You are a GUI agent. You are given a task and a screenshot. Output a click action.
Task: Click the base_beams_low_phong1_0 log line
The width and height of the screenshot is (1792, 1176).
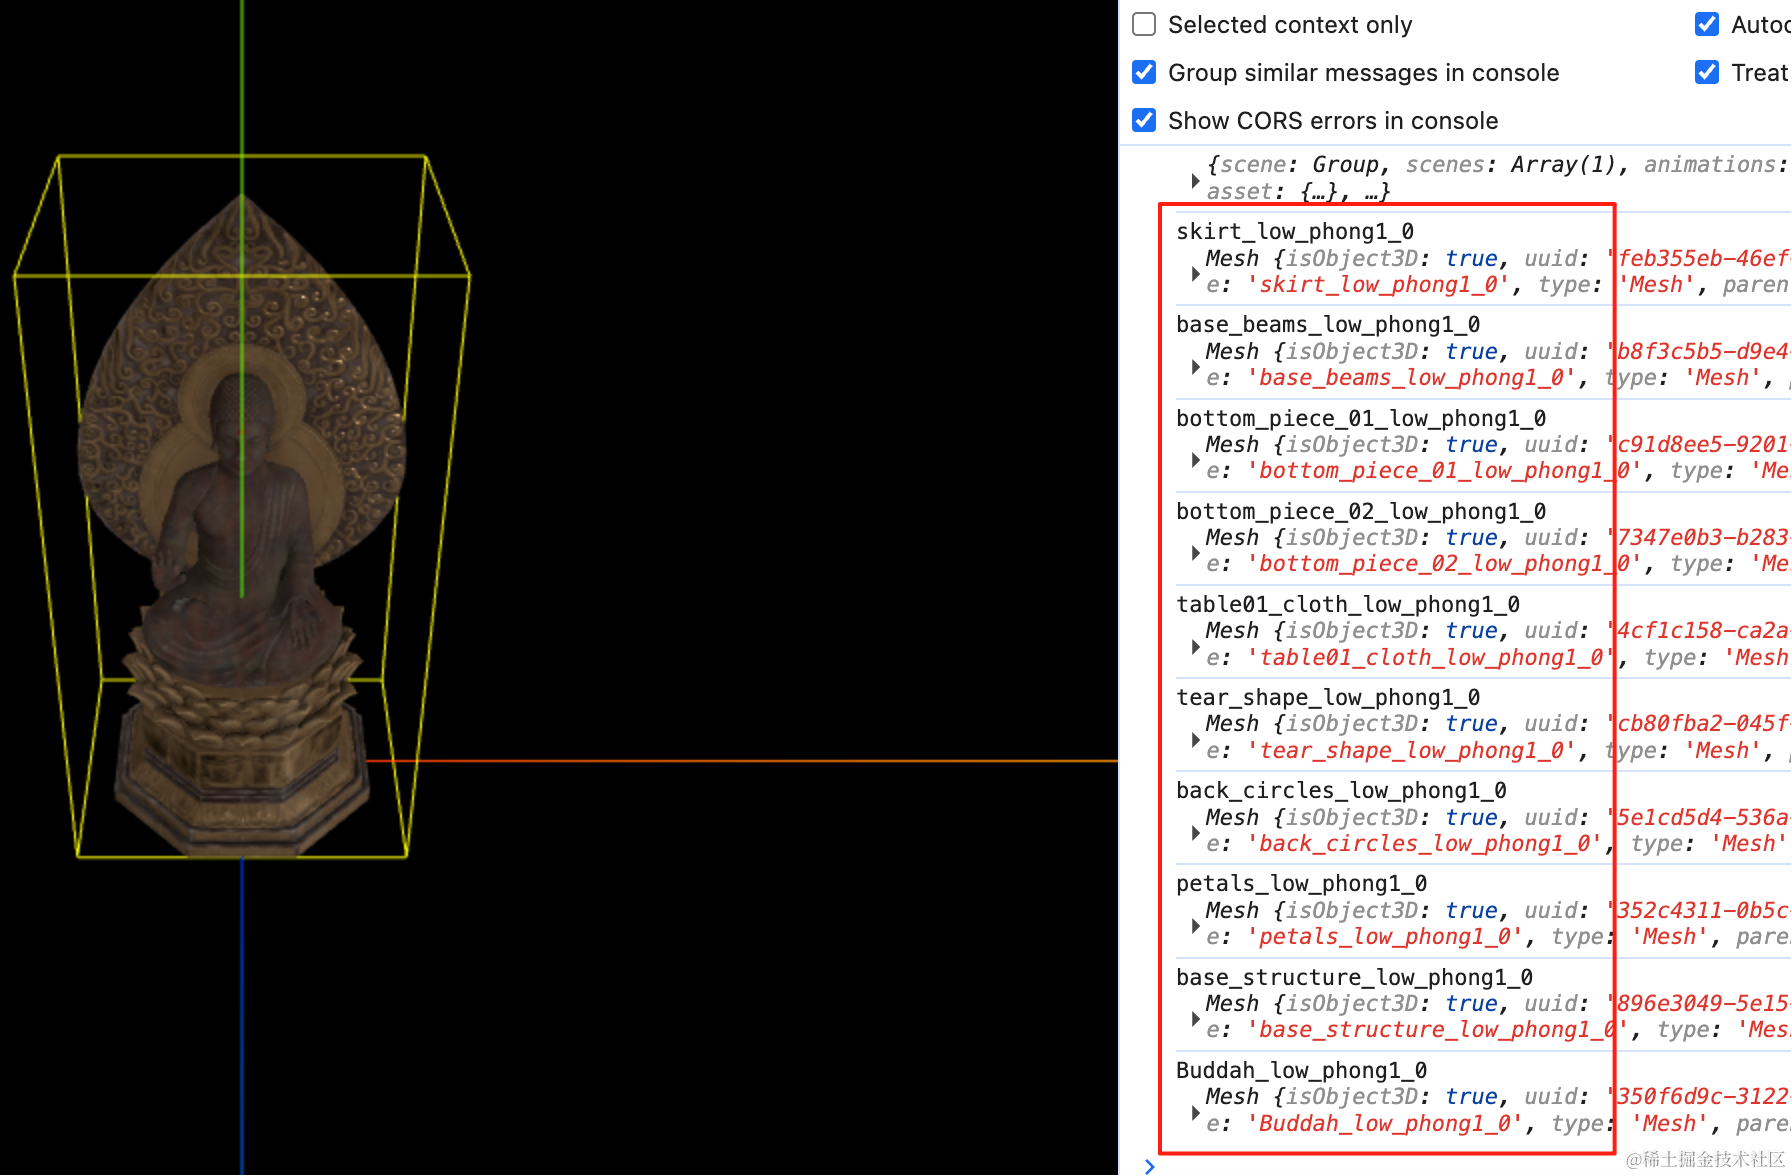pos(1328,325)
